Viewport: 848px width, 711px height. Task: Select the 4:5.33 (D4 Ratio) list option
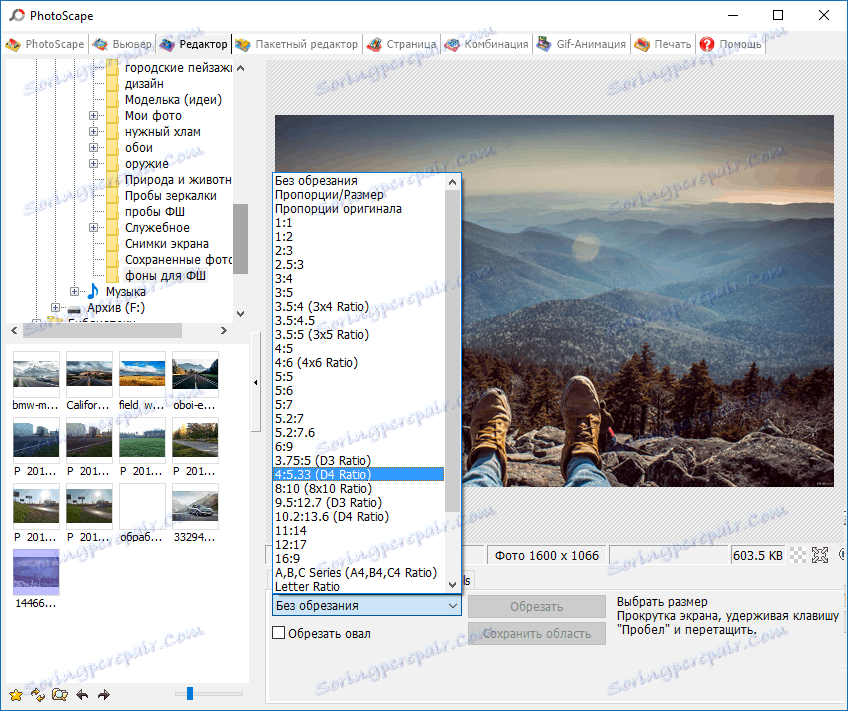tap(328, 474)
